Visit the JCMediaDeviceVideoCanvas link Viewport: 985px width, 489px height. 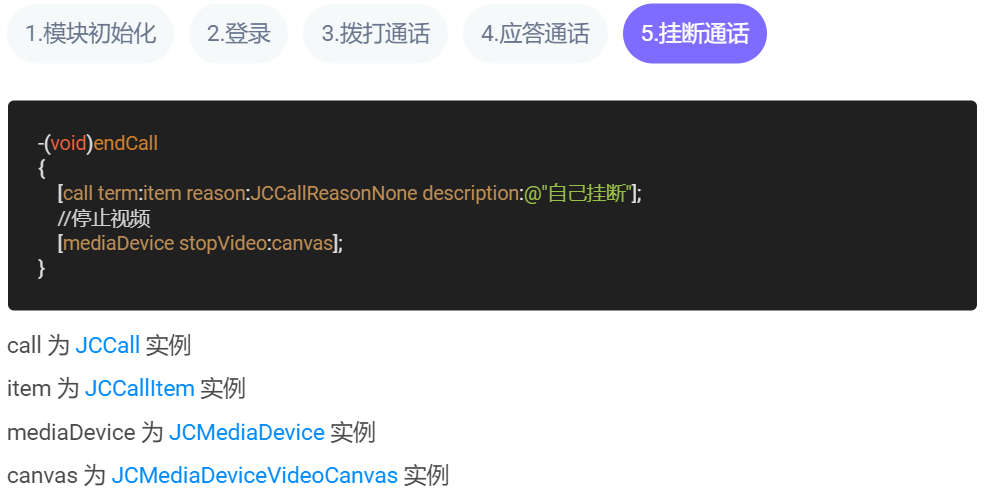point(254,476)
